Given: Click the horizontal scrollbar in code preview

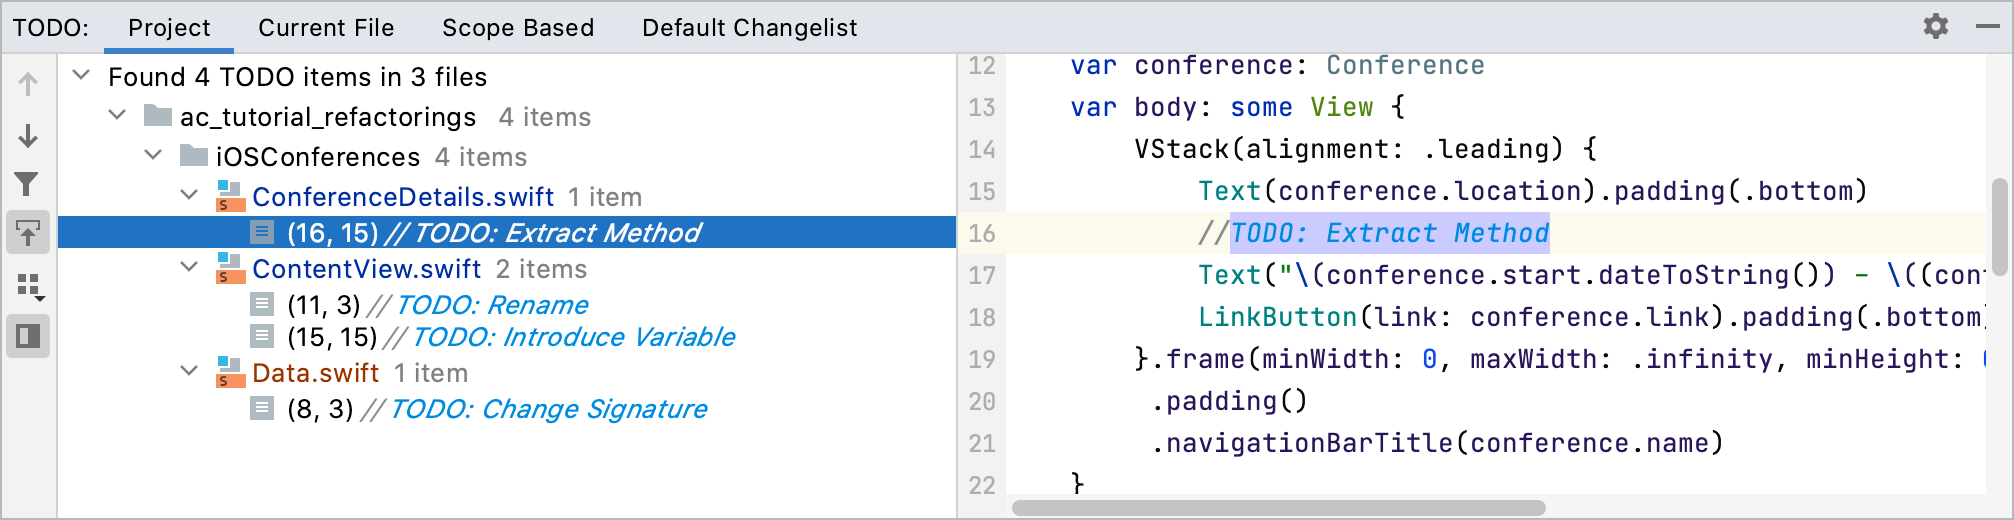Looking at the screenshot, I should pyautogui.click(x=1278, y=508).
